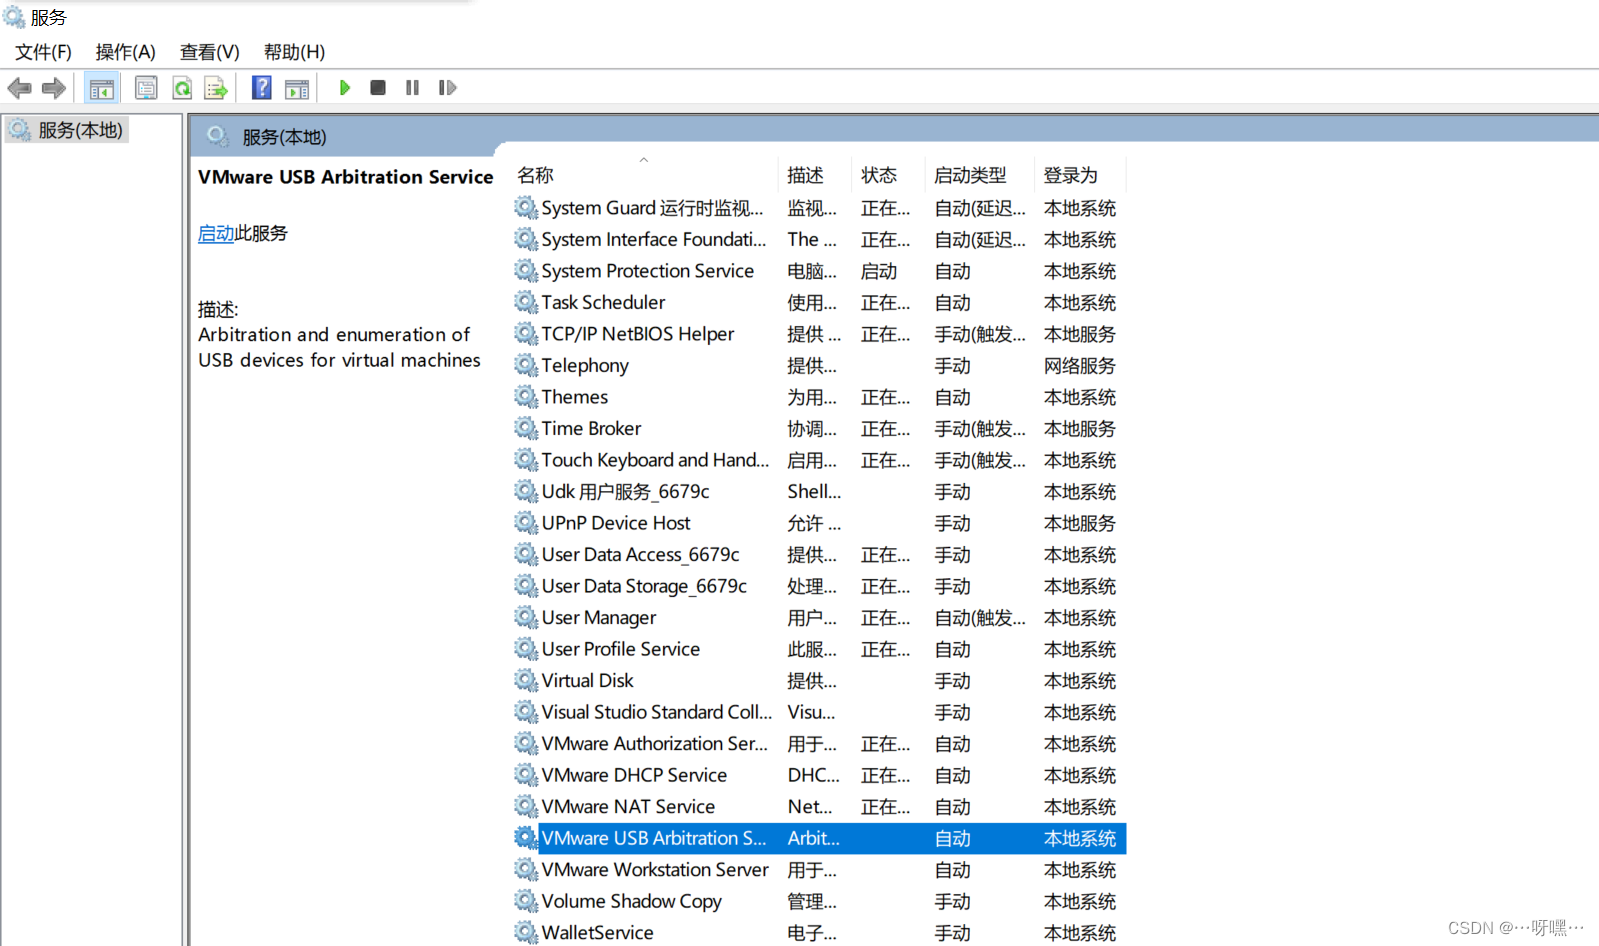This screenshot has height=946, width=1599.
Task: Click the Back arrow toolbar icon
Action: coord(19,88)
